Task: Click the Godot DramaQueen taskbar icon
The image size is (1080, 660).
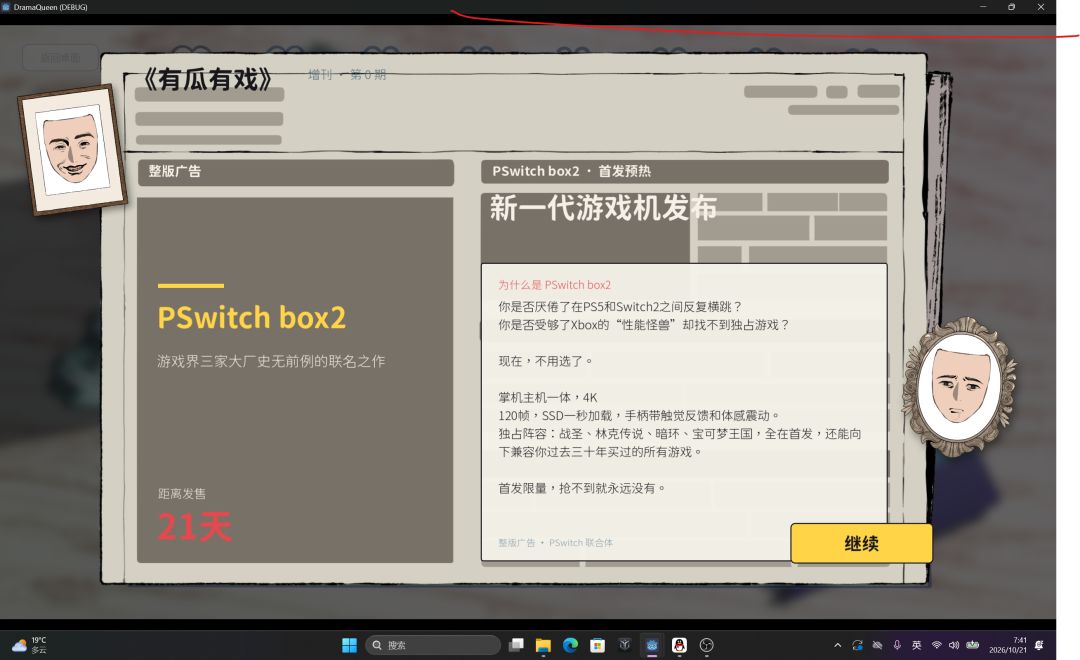Action: pos(652,645)
